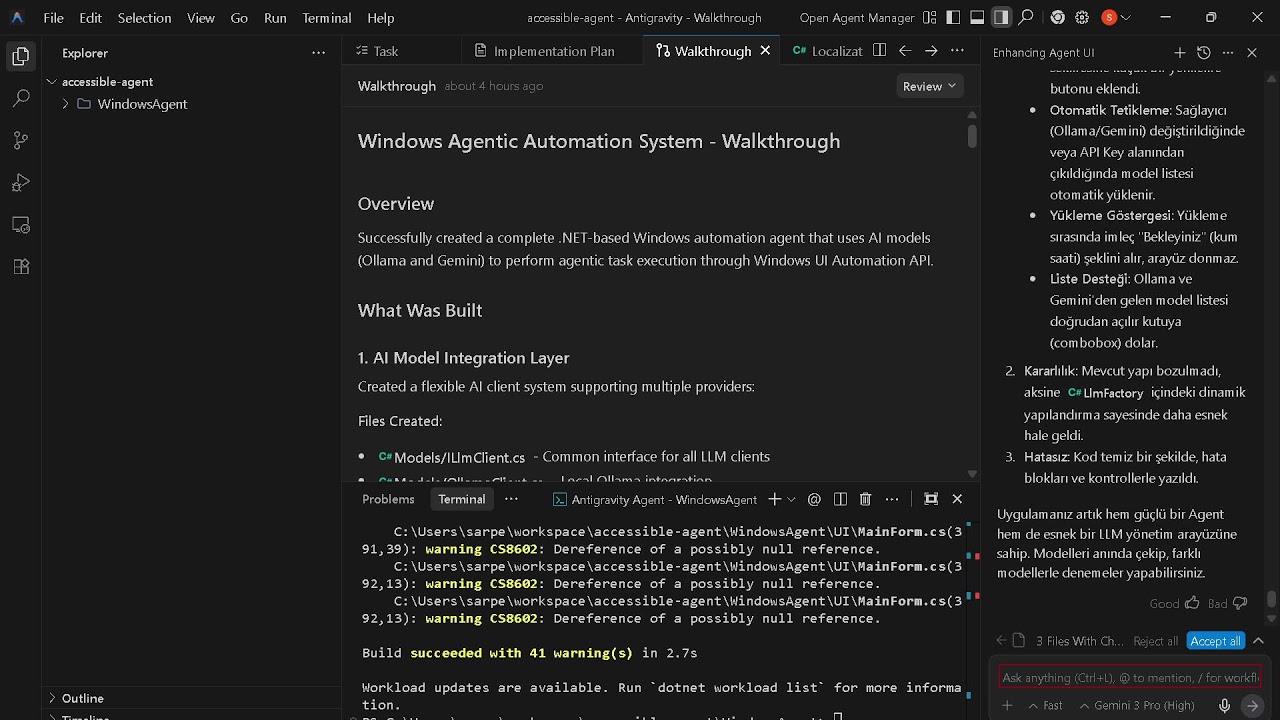Image resolution: width=1280 pixels, height=720 pixels.
Task: Split the editor to the right
Action: [x=879, y=51]
